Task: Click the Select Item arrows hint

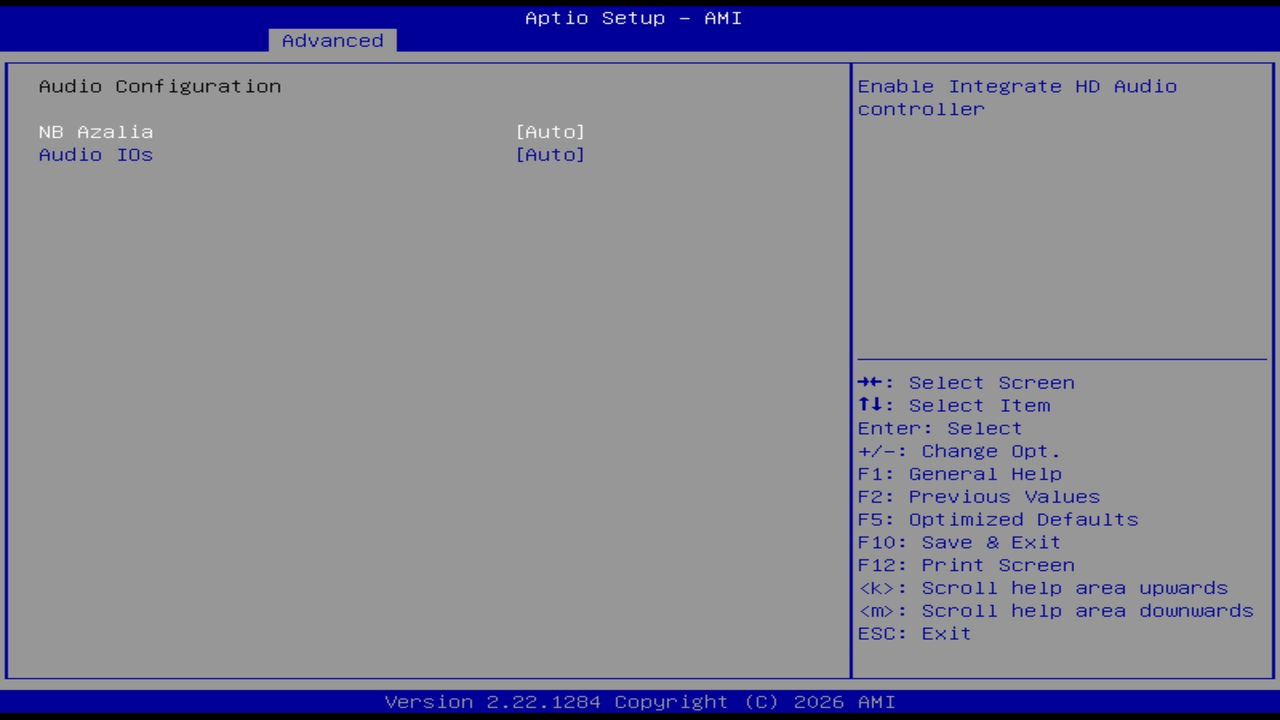Action: [954, 406]
